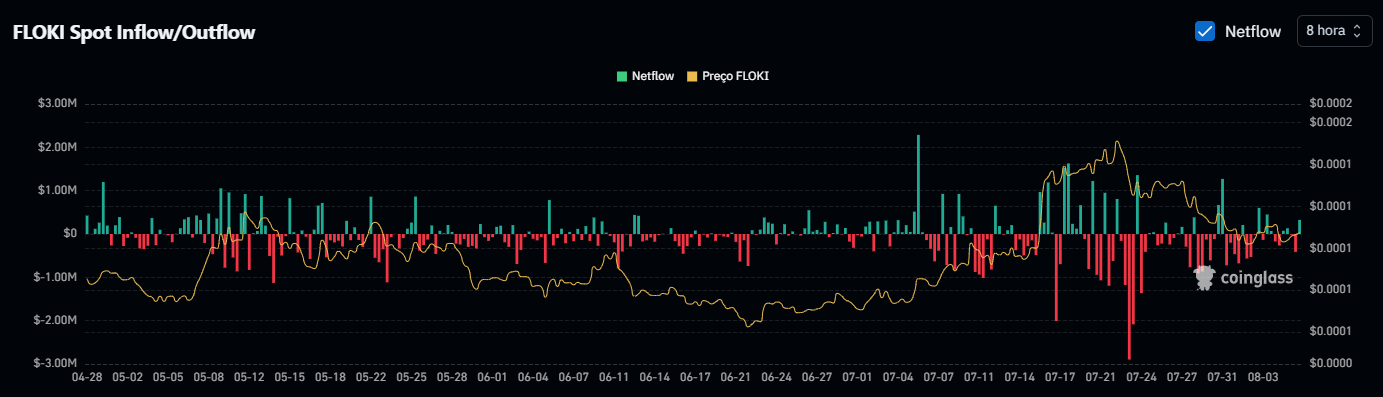Click the $1.00M axis label
This screenshot has width=1383, height=397.
(57, 190)
